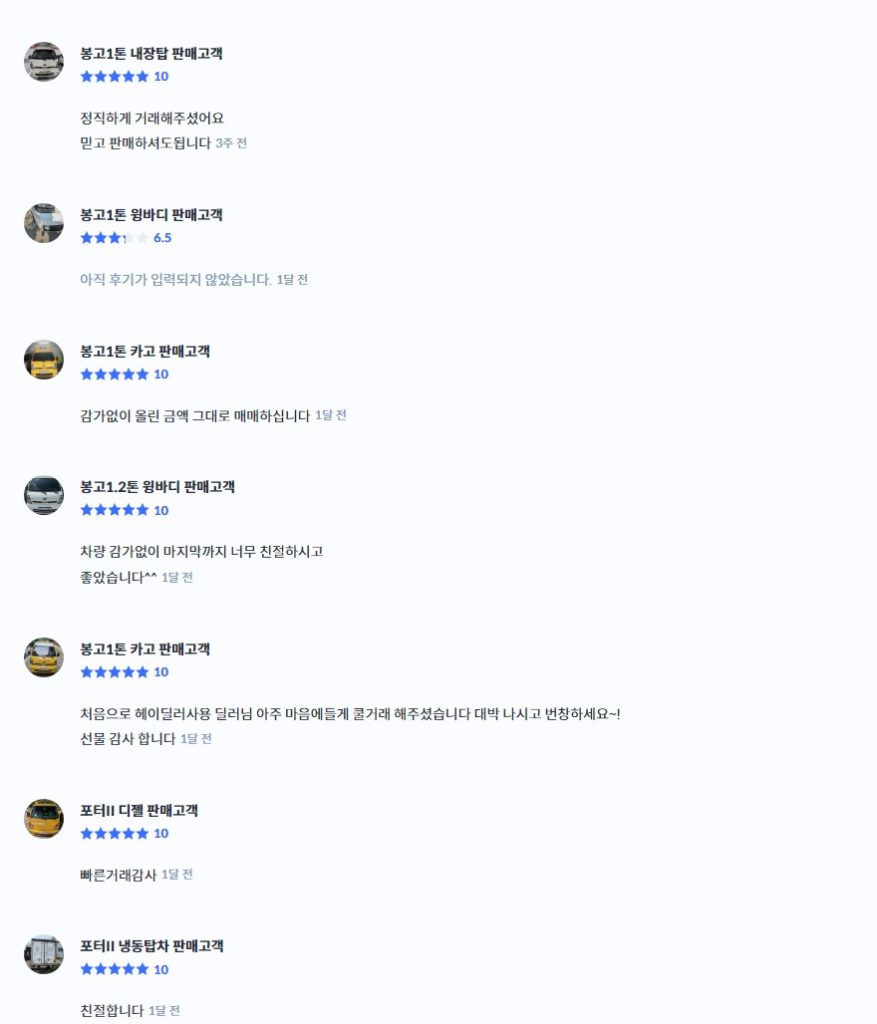Screen dimensions: 877x1024
Task: Click the star rating under 포터II 디젤
Action: point(124,833)
